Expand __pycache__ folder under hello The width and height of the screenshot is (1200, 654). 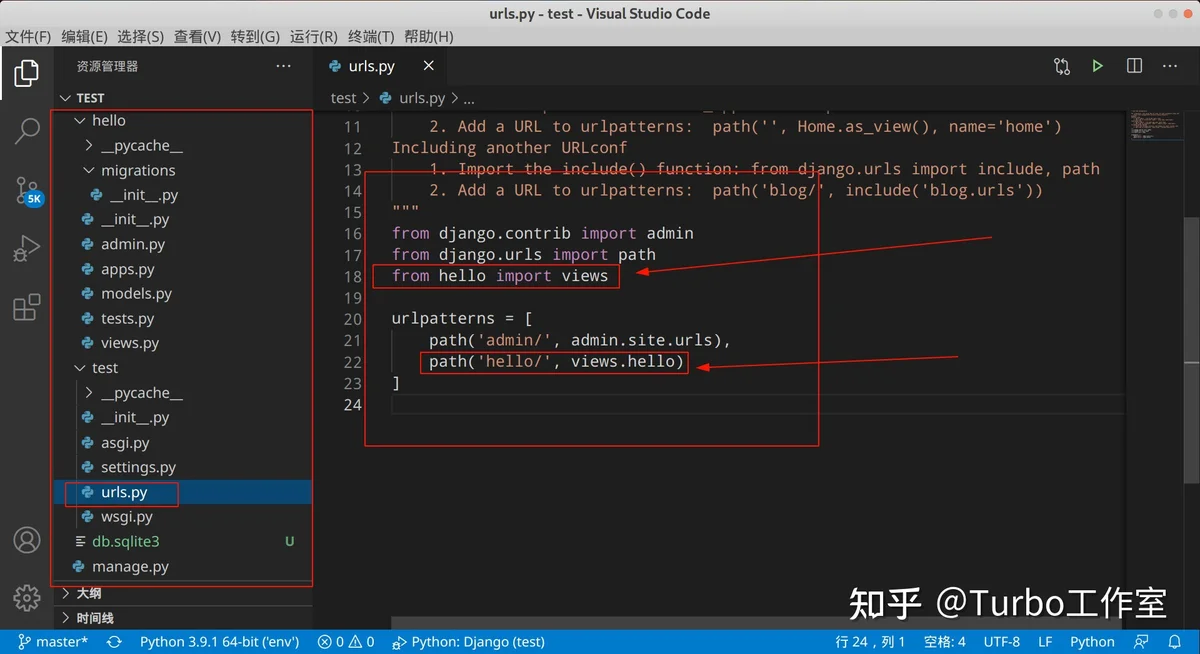[183, 145]
